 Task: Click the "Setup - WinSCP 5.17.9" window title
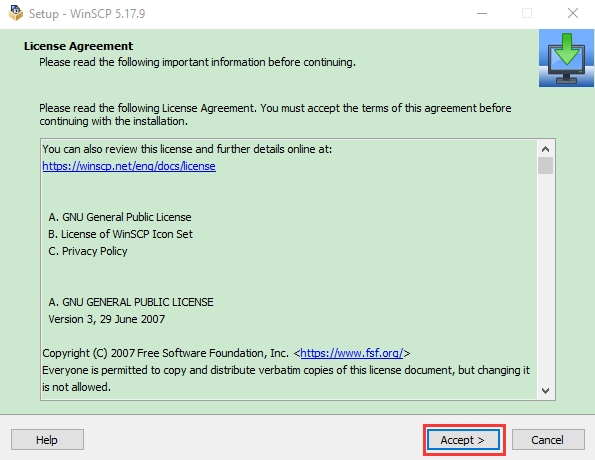[87, 14]
